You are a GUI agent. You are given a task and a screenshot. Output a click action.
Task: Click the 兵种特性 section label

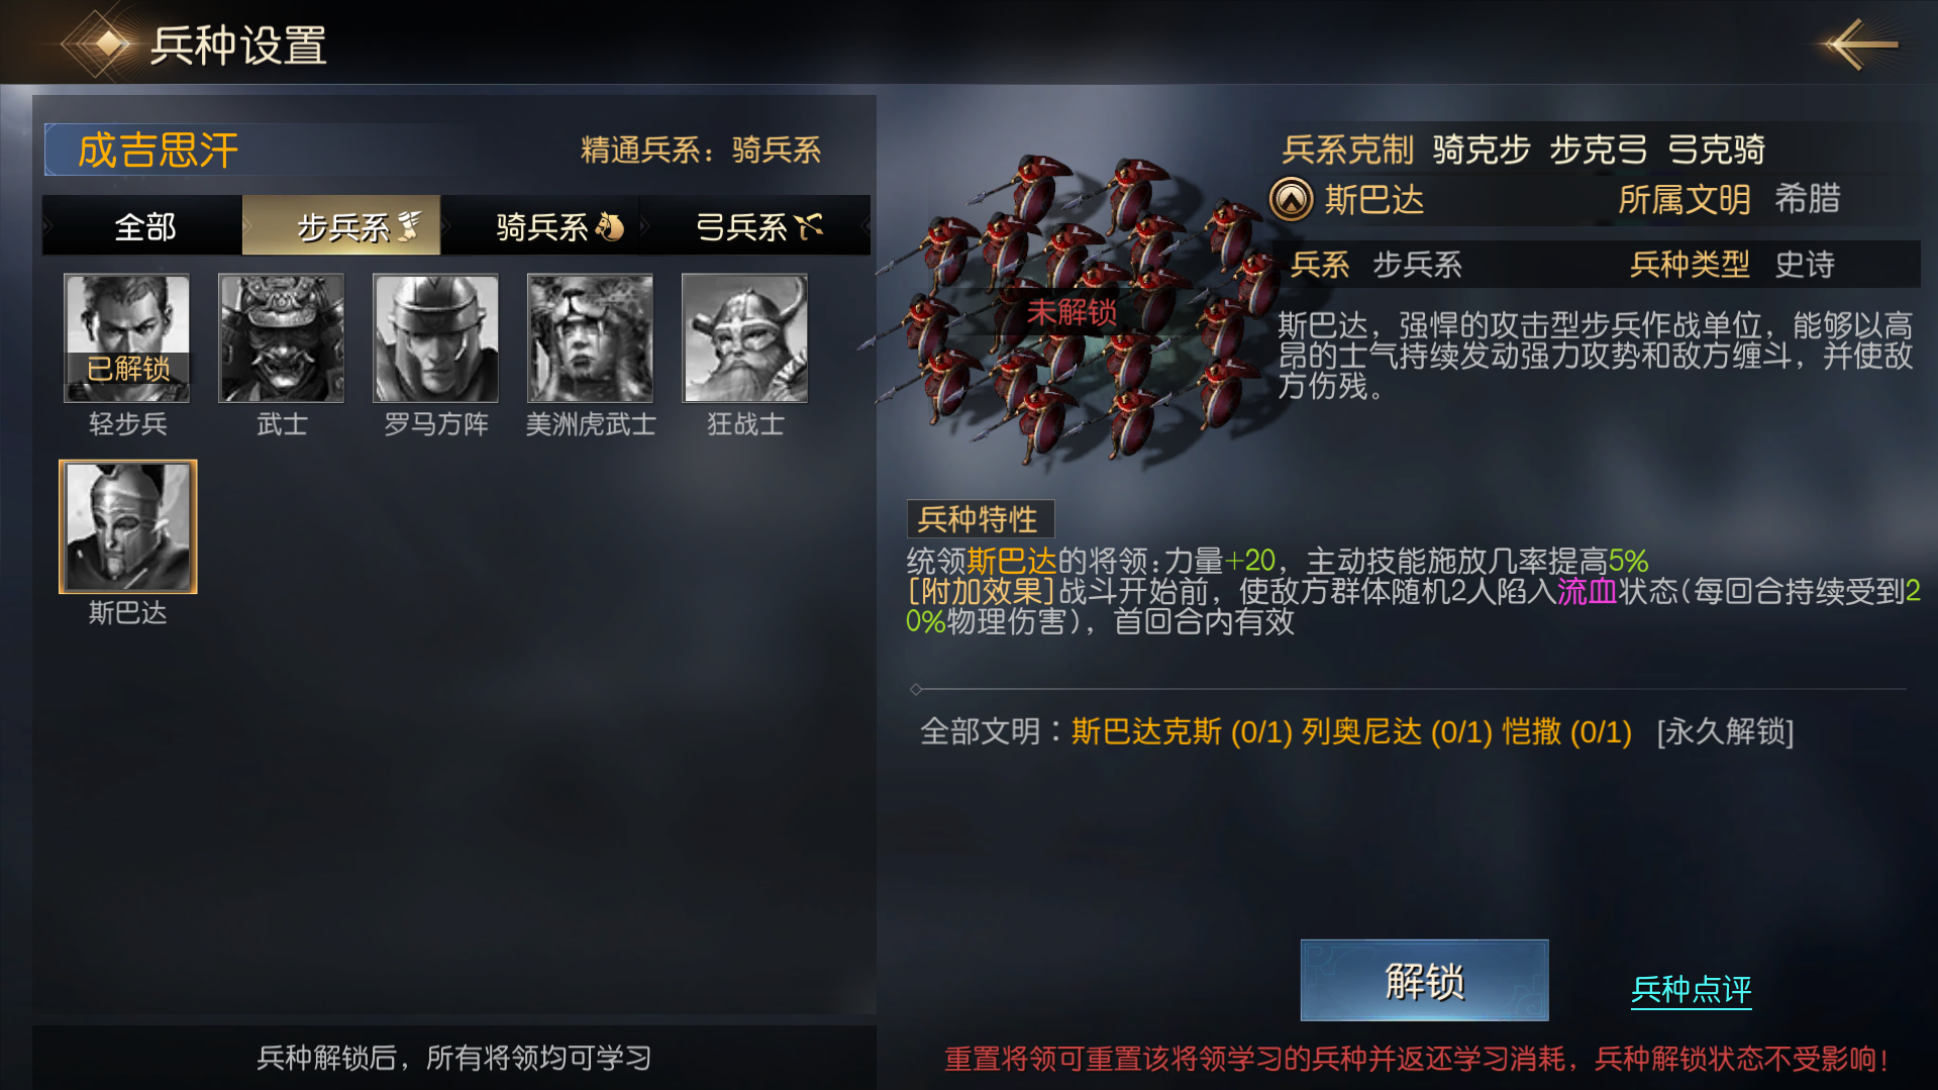coord(979,519)
